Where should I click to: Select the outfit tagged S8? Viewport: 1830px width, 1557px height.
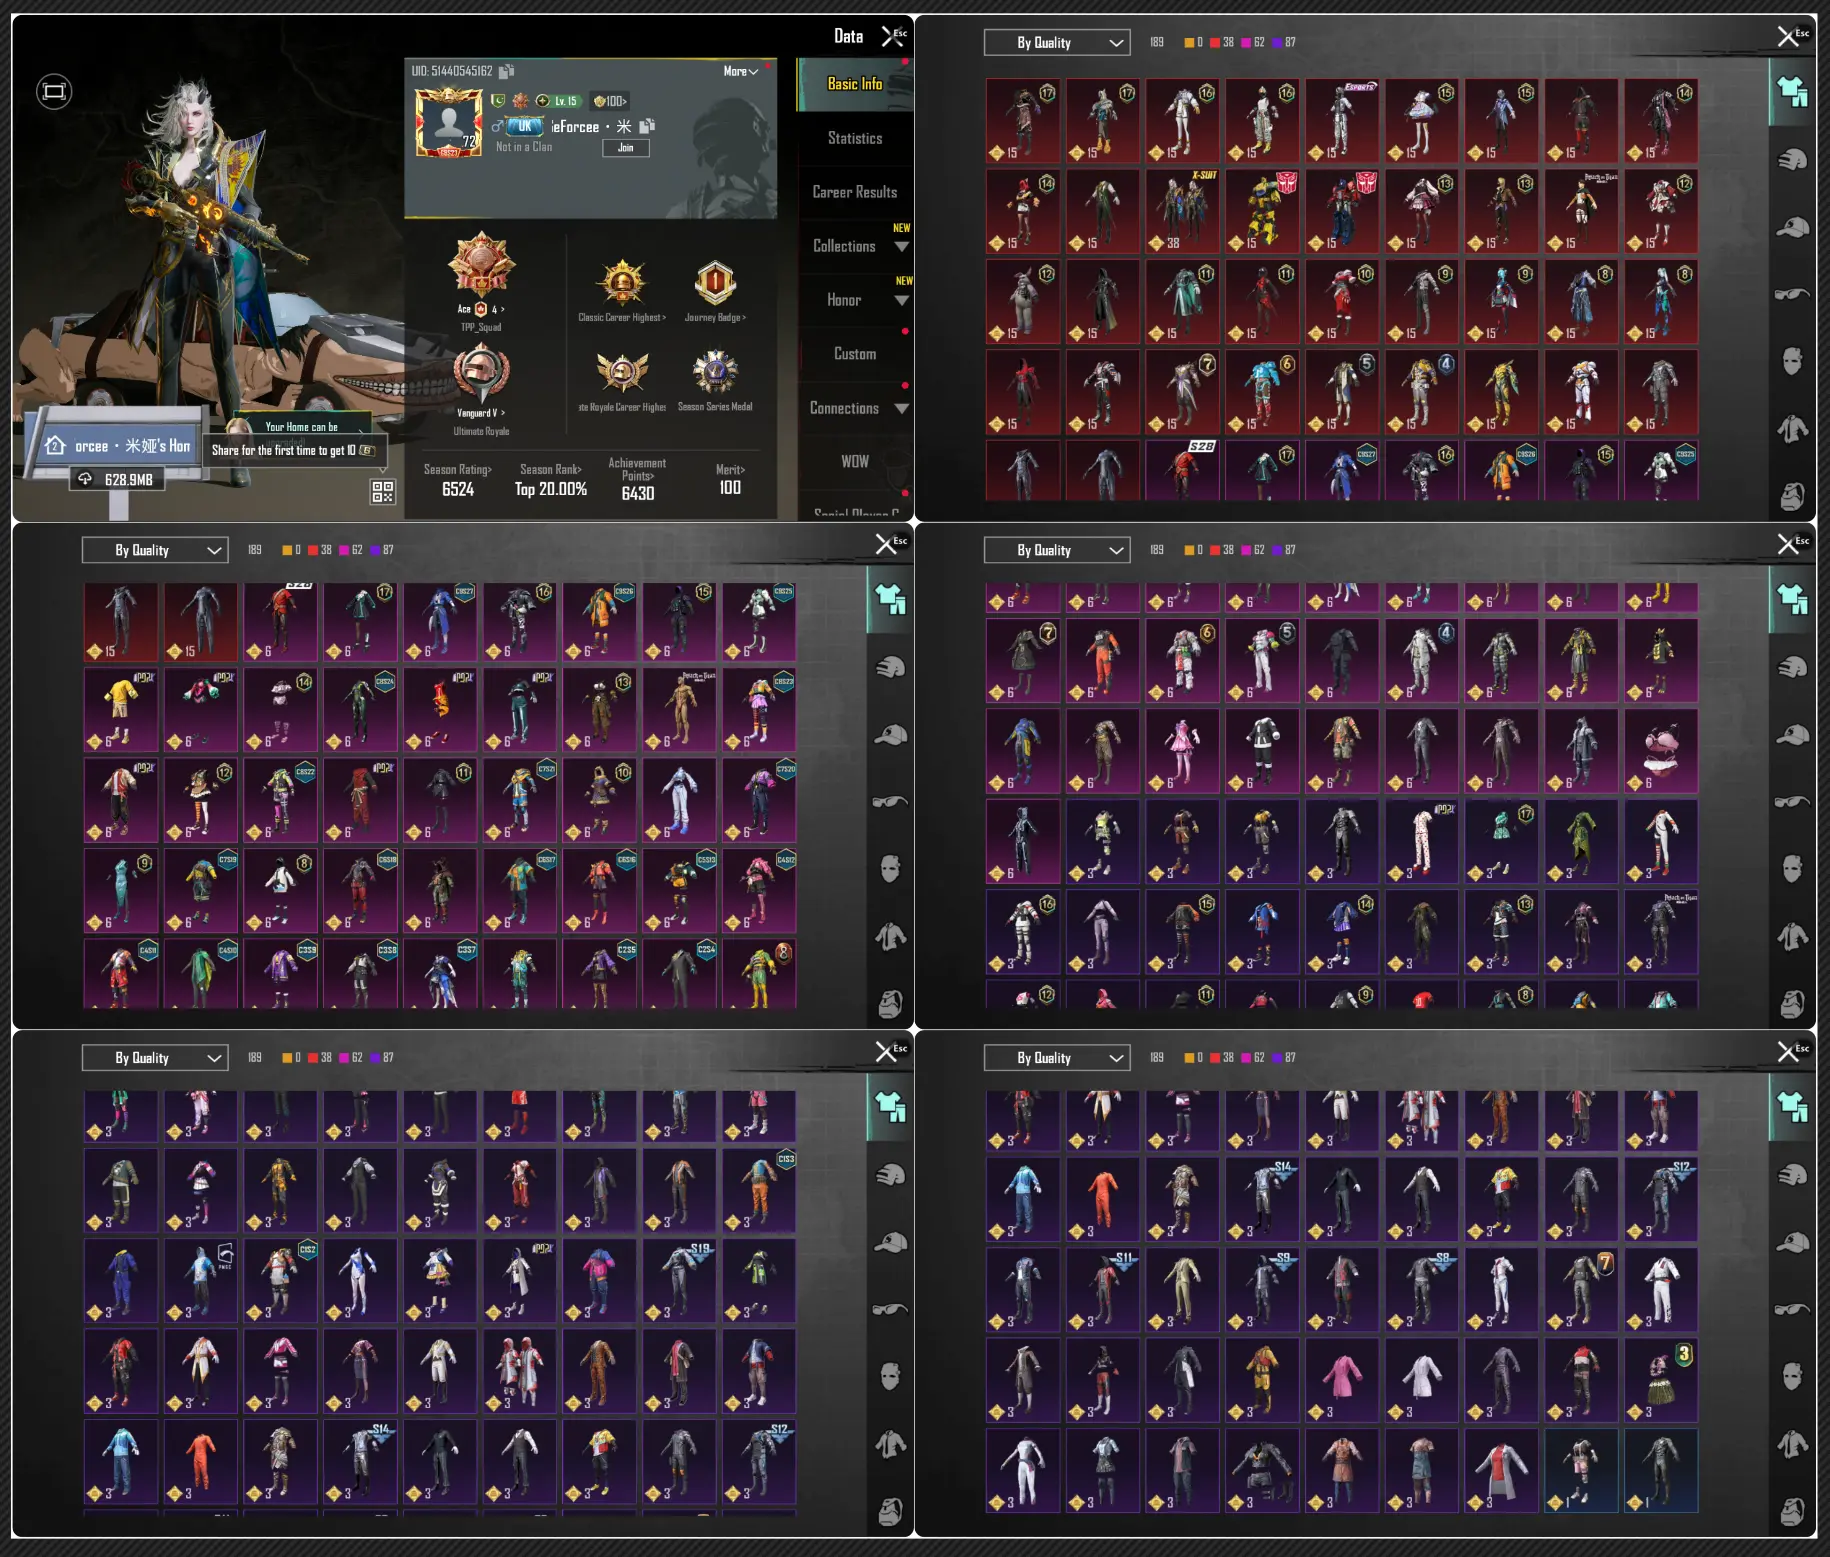pyautogui.click(x=1422, y=1289)
